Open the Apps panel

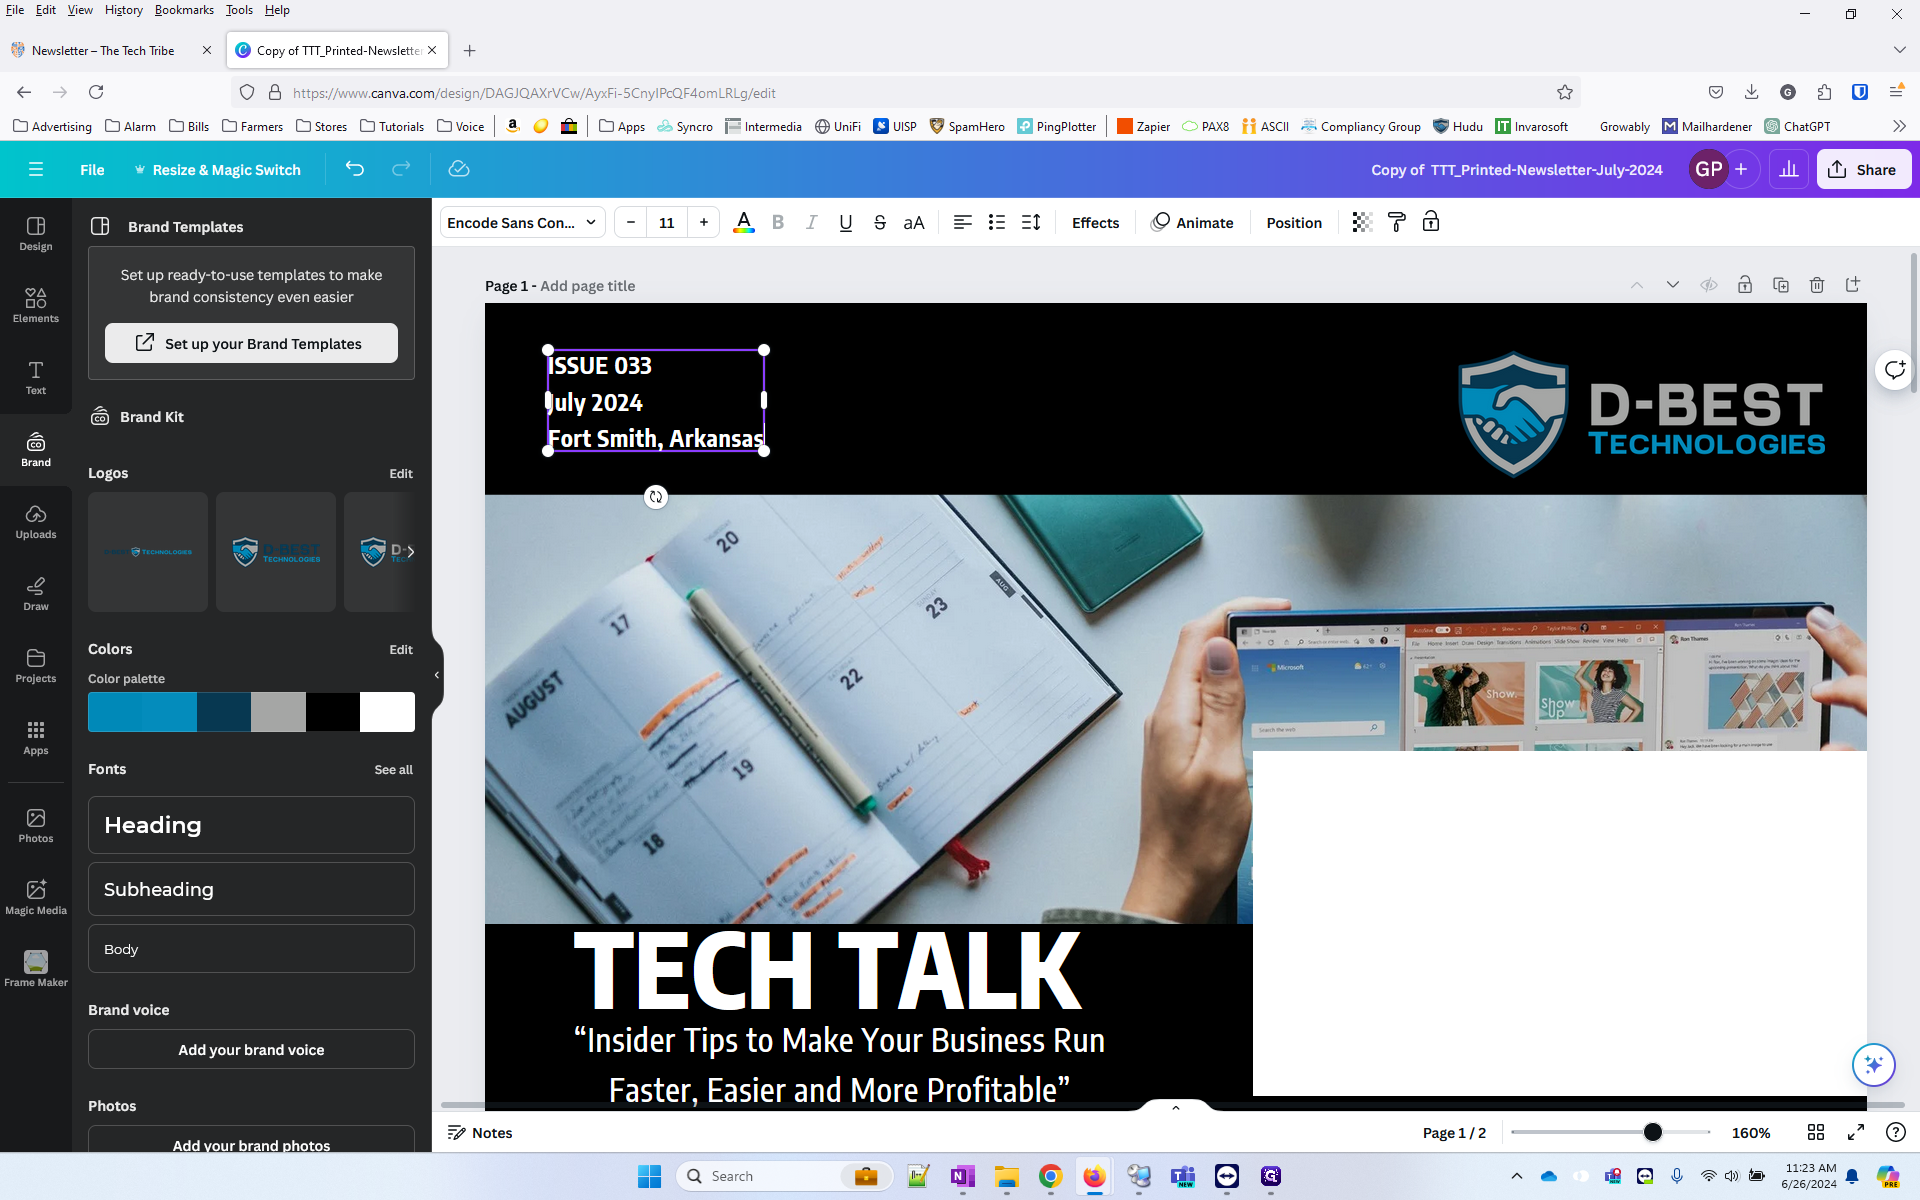coord(36,738)
